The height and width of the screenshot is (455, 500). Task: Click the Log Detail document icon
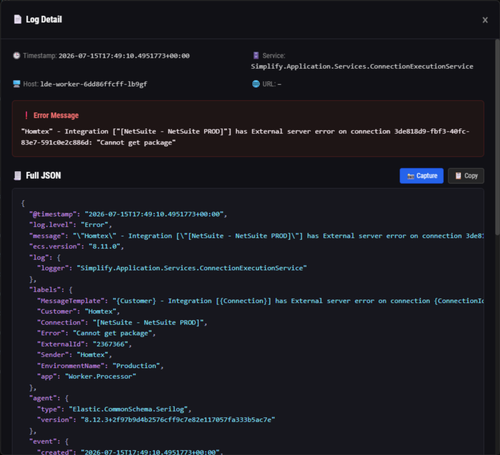coord(18,19)
